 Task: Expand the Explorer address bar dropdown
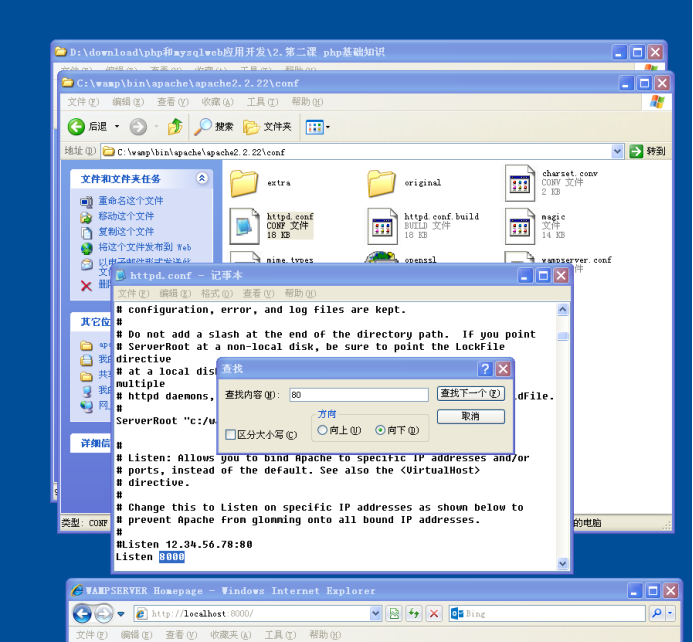tap(617, 152)
